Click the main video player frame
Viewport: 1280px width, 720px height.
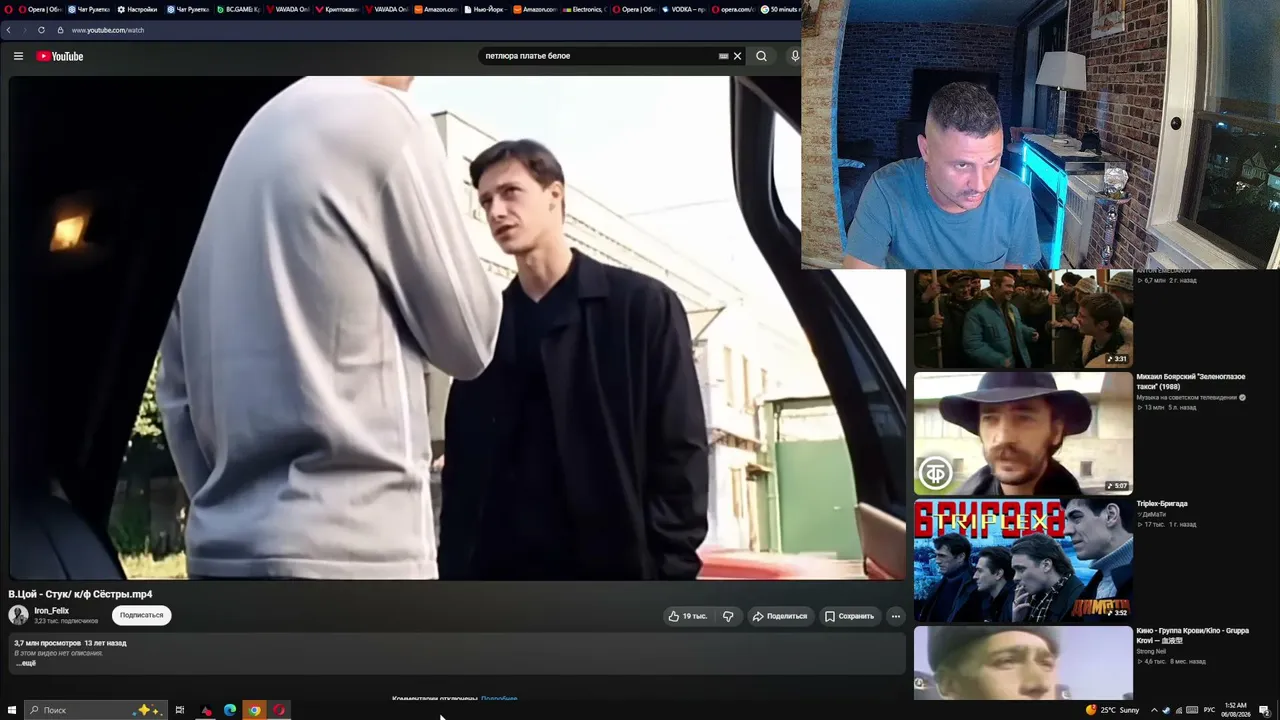pyautogui.click(x=457, y=327)
